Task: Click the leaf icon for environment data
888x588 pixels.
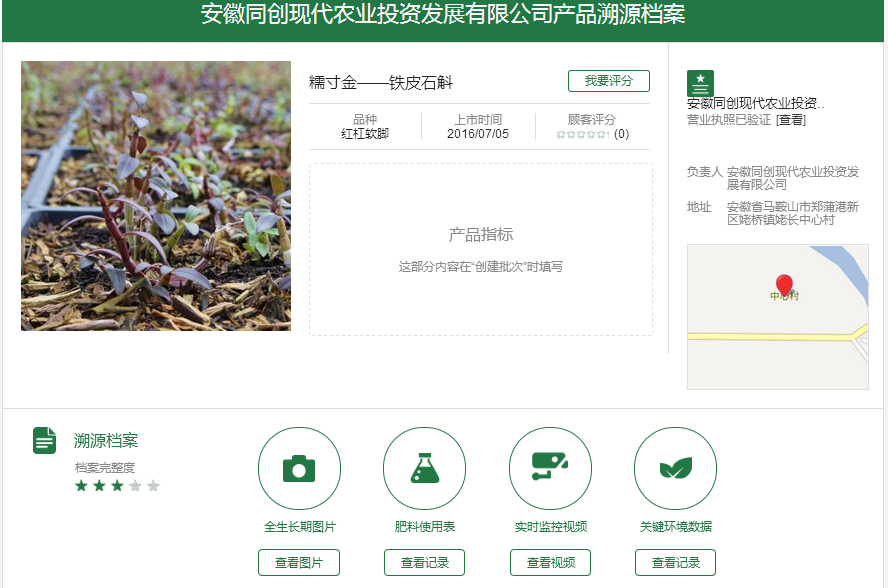Action: 675,468
